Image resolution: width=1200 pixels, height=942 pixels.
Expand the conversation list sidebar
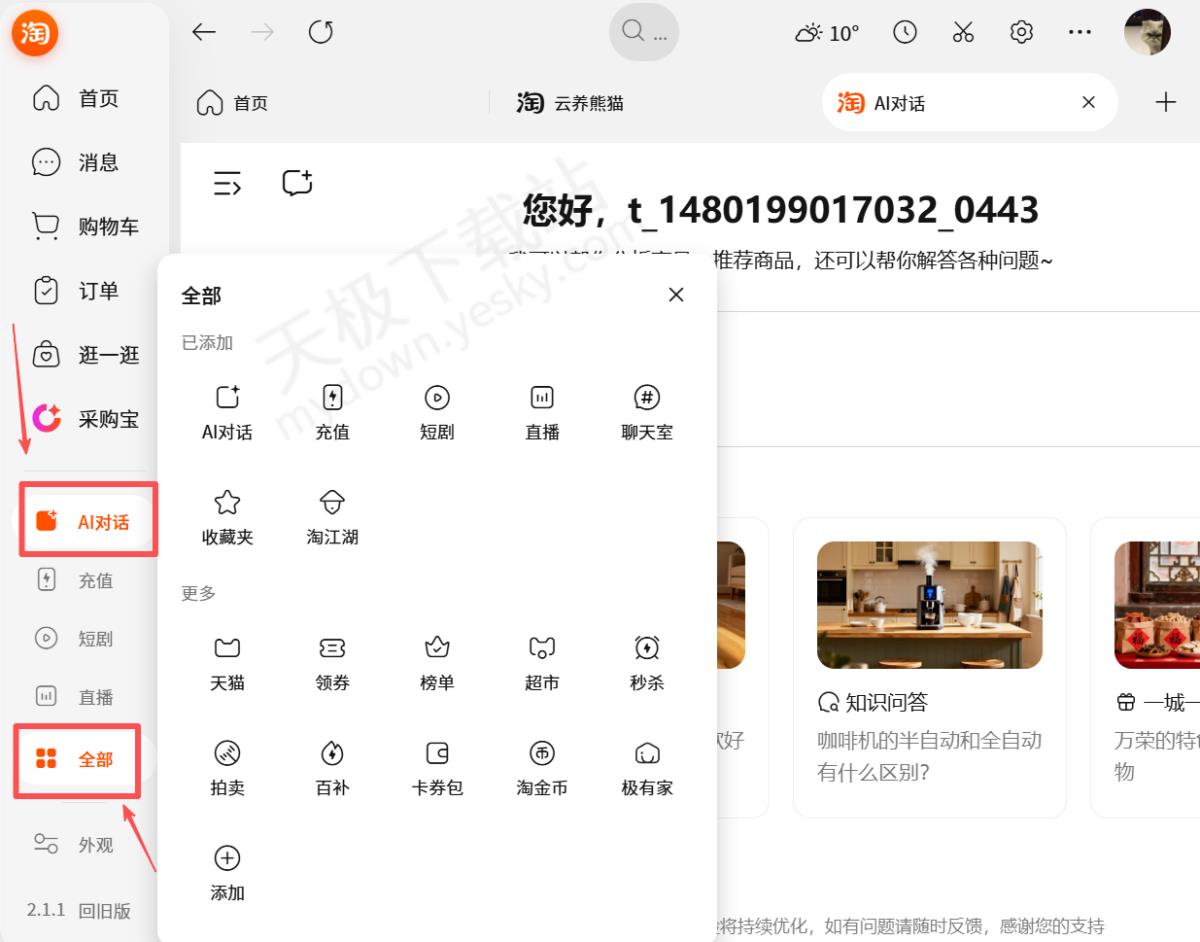(227, 183)
